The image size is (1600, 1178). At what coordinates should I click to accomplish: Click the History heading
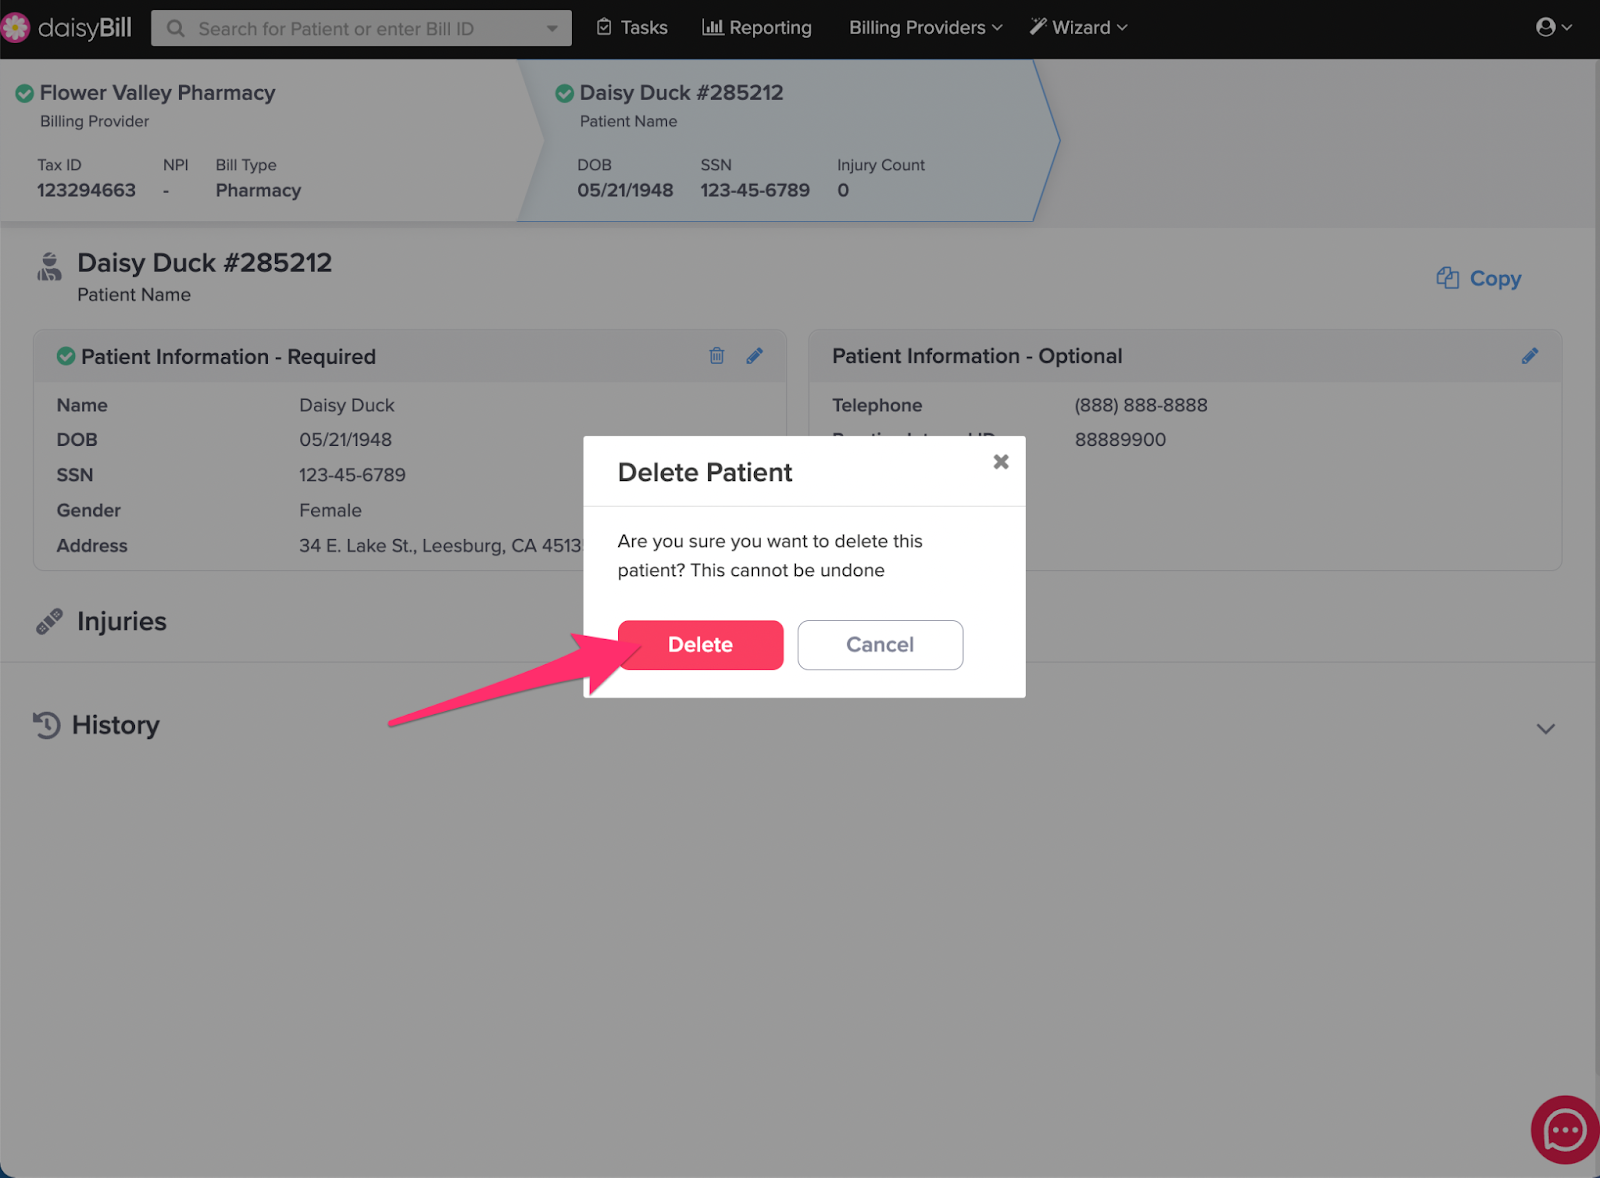[x=116, y=725]
